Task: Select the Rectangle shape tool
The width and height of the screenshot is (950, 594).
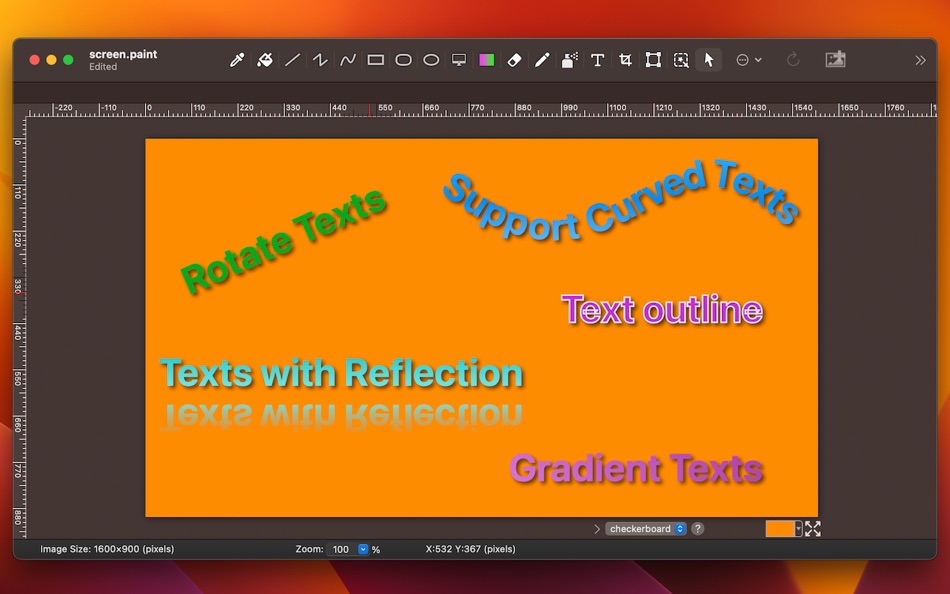Action: coord(375,60)
